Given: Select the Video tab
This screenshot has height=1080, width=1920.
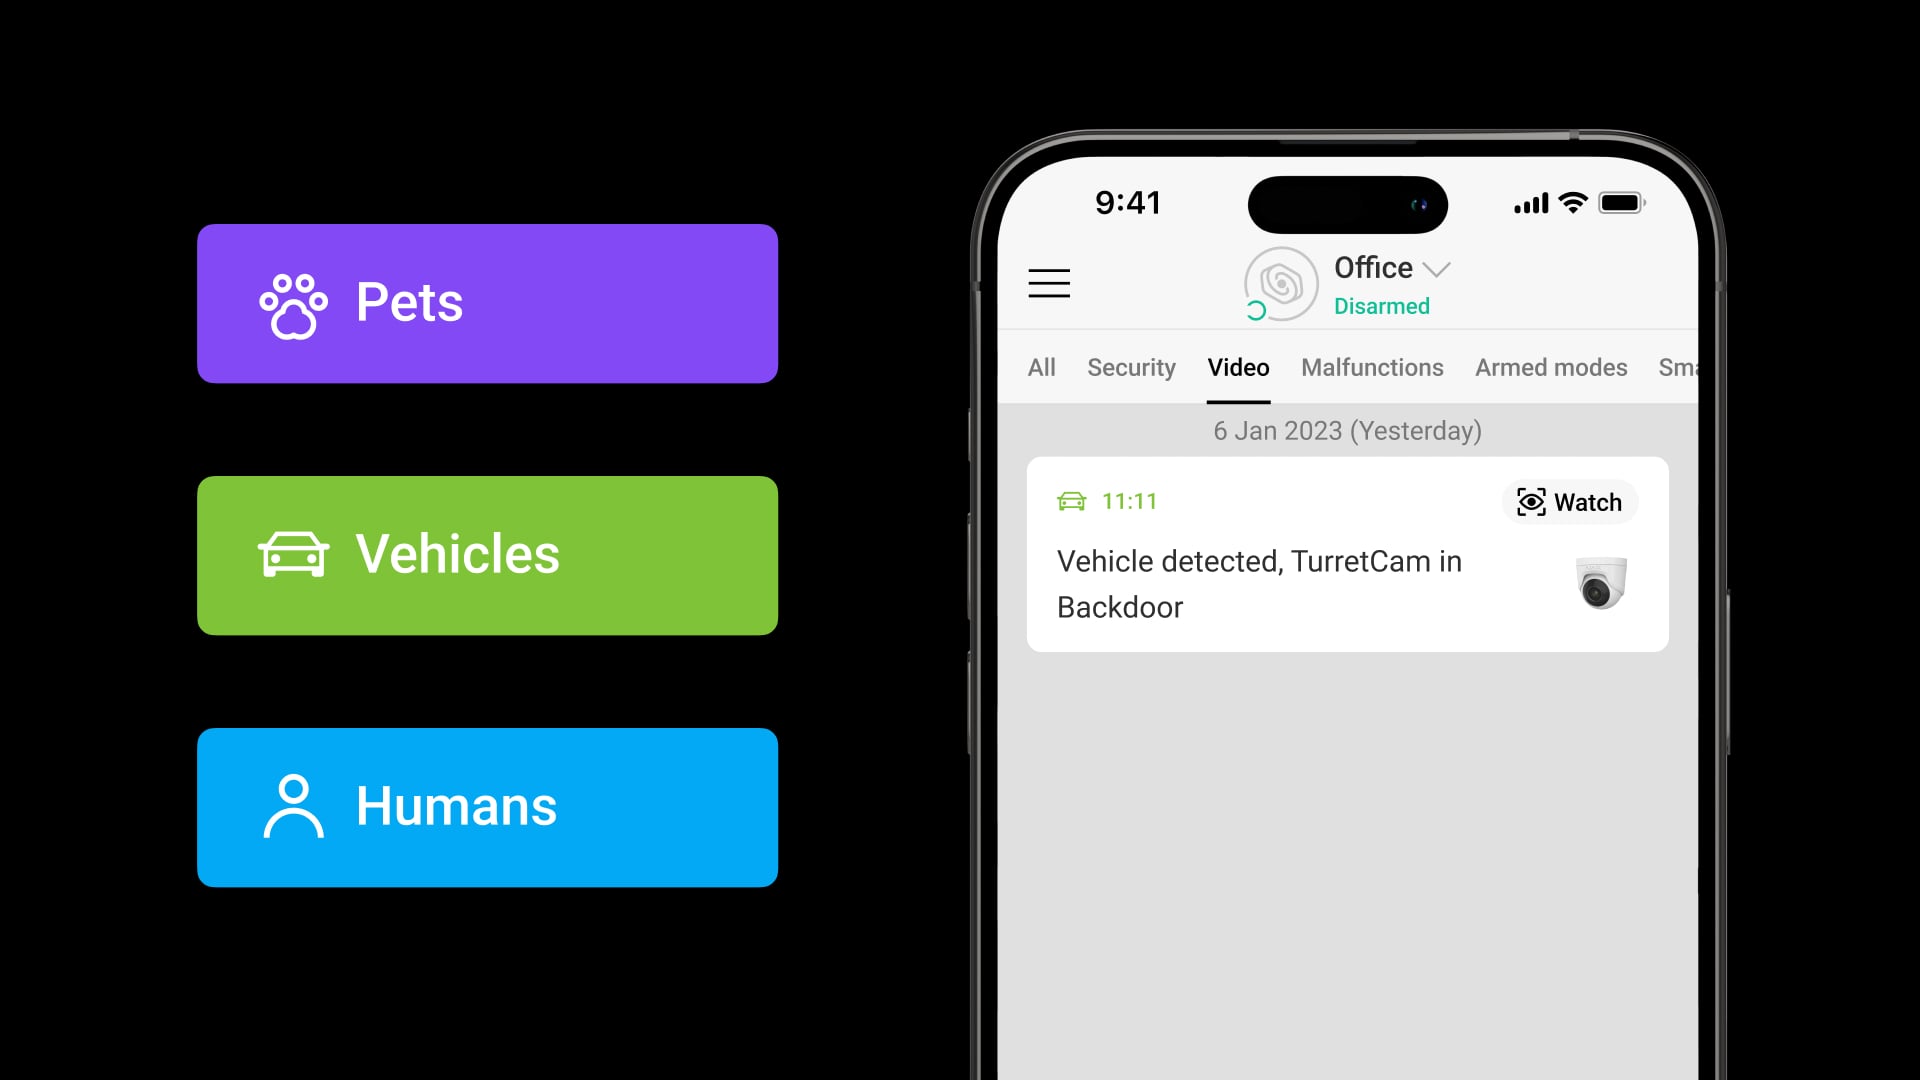Looking at the screenshot, I should pyautogui.click(x=1237, y=367).
